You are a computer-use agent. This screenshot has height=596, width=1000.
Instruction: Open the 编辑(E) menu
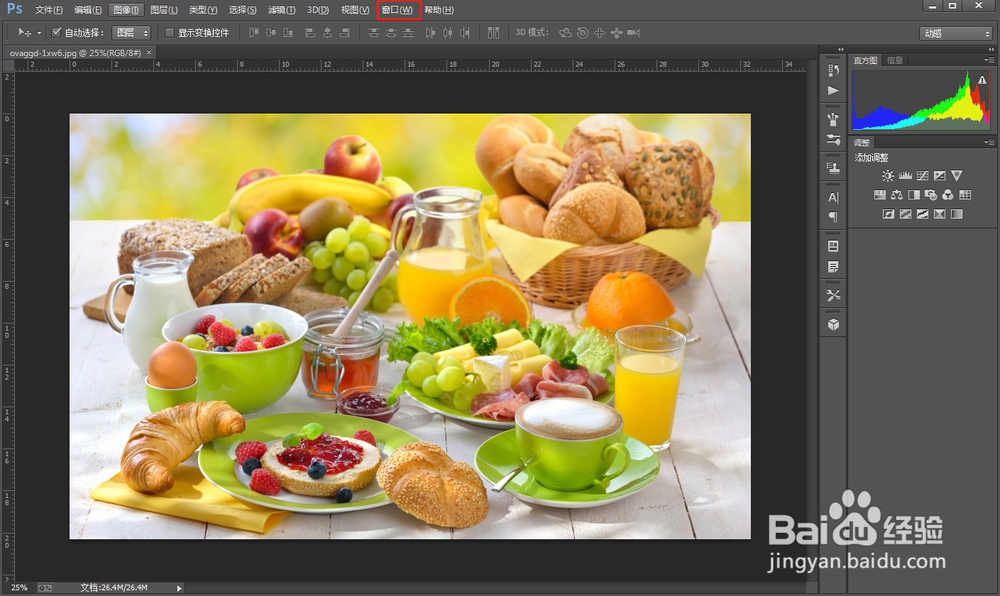coord(87,10)
